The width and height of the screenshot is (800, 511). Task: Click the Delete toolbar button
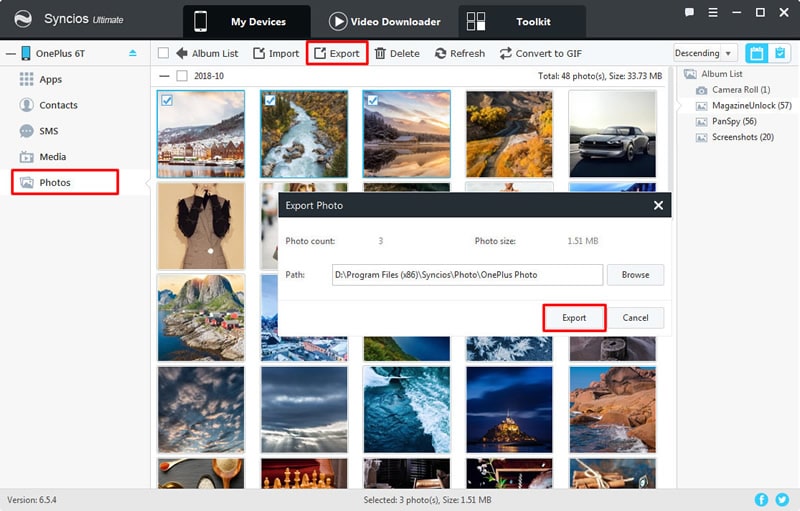coord(397,53)
